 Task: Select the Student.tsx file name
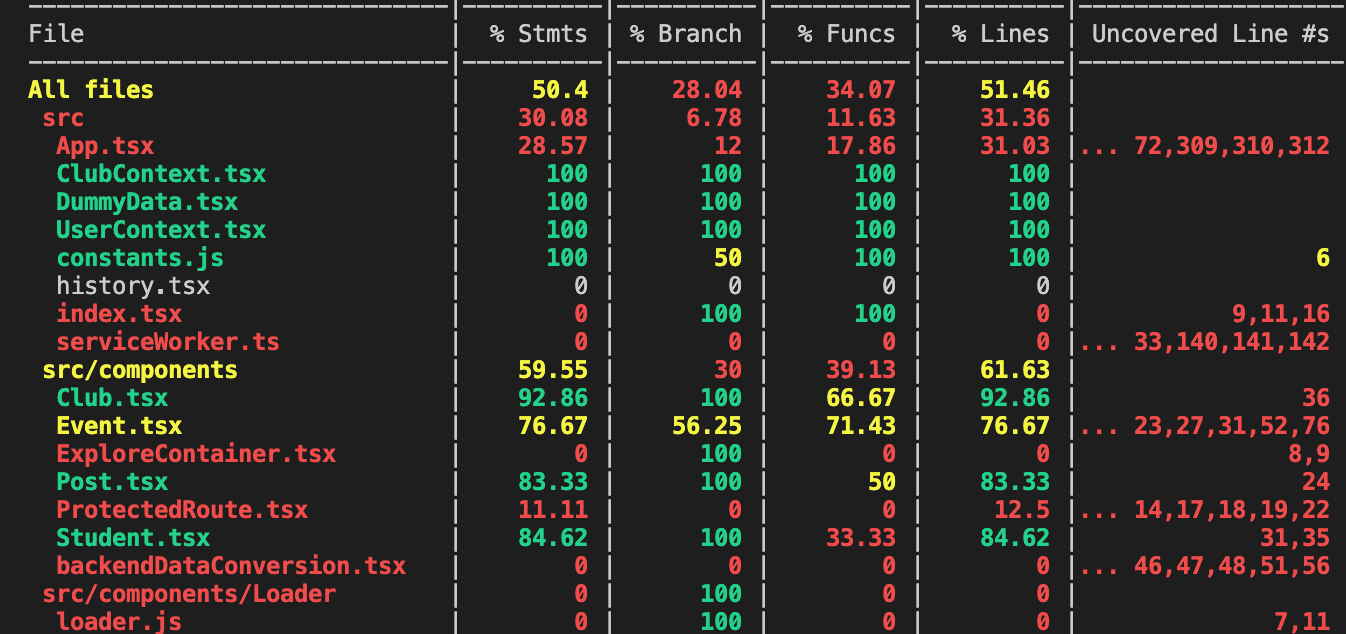pyautogui.click(x=133, y=538)
